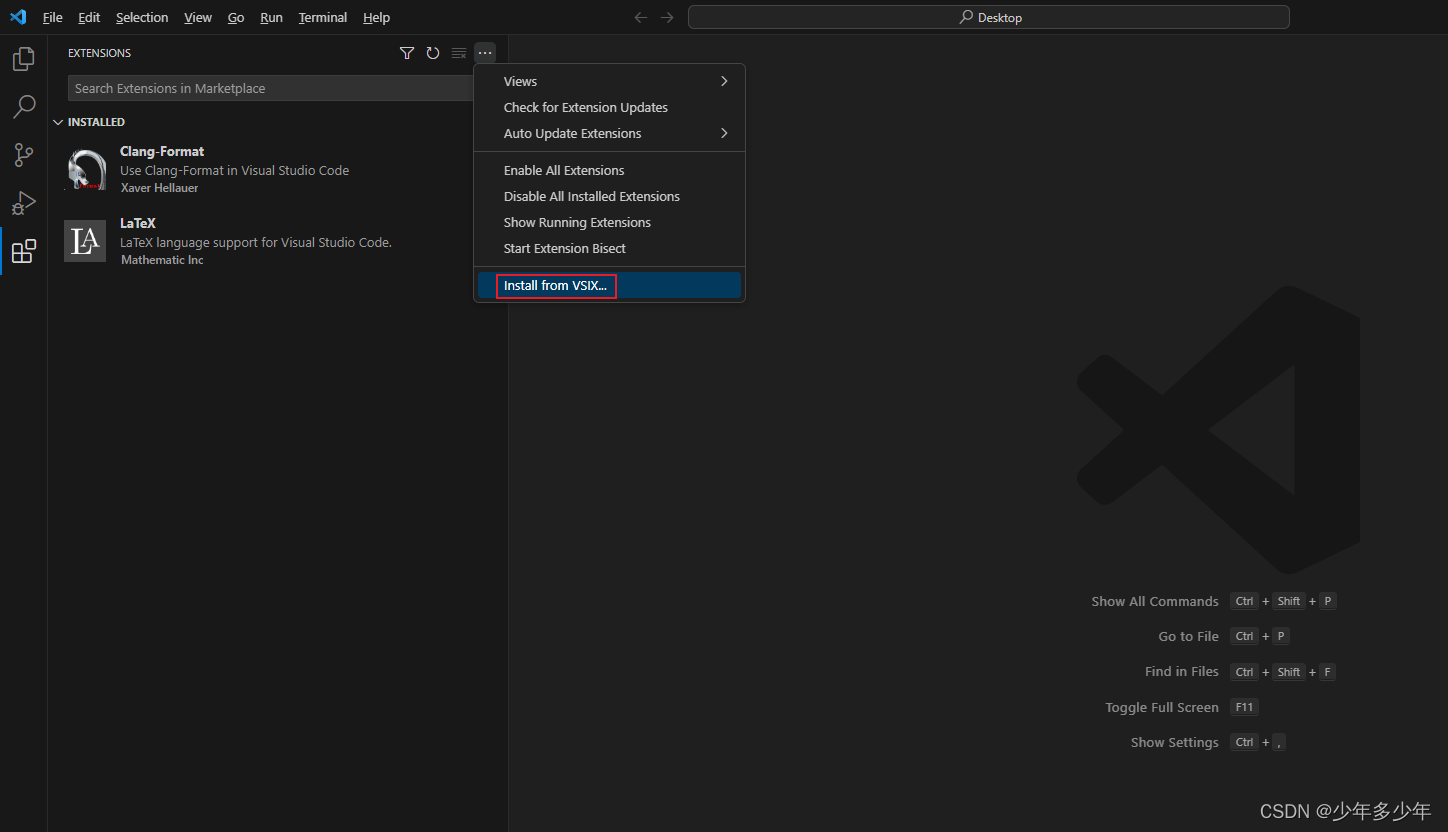Choose Check for Extension Updates
Viewport: 1448px width, 832px height.
(609, 107)
